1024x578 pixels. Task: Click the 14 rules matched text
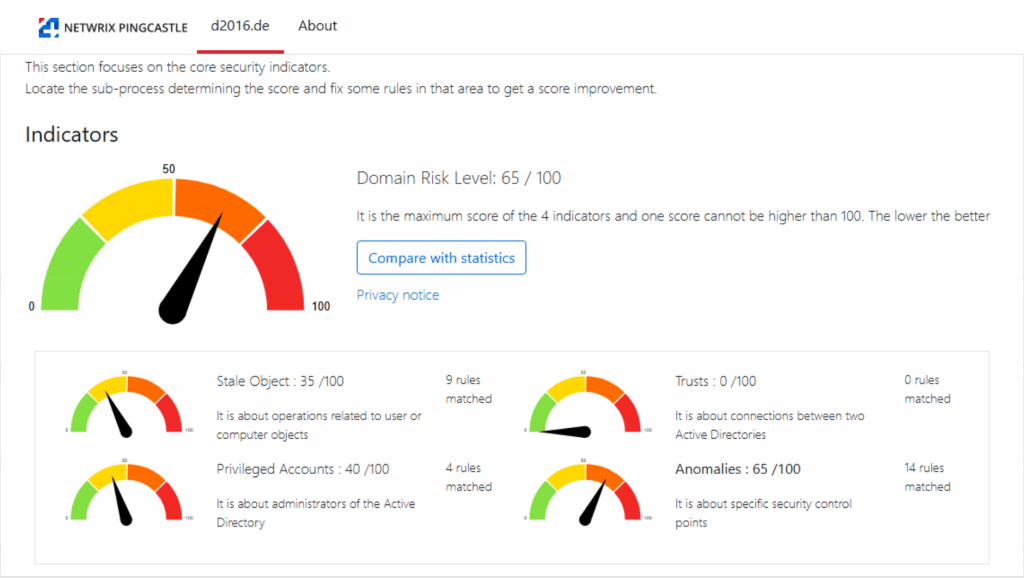pyautogui.click(x=927, y=477)
